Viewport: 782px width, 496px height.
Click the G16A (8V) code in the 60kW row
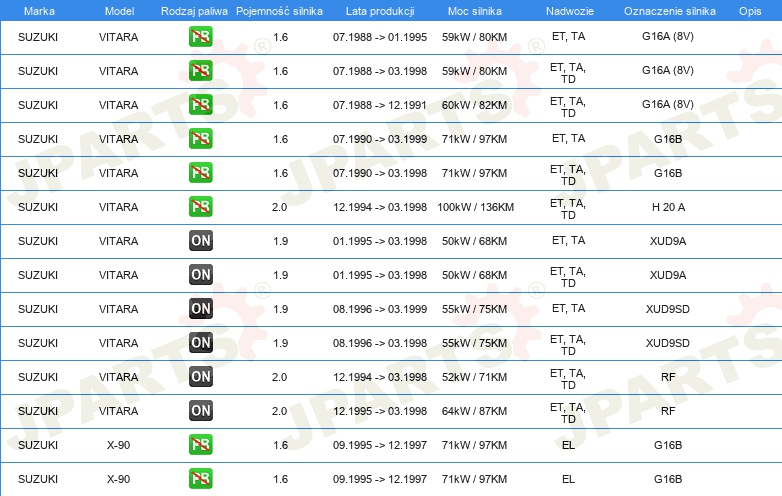668,104
